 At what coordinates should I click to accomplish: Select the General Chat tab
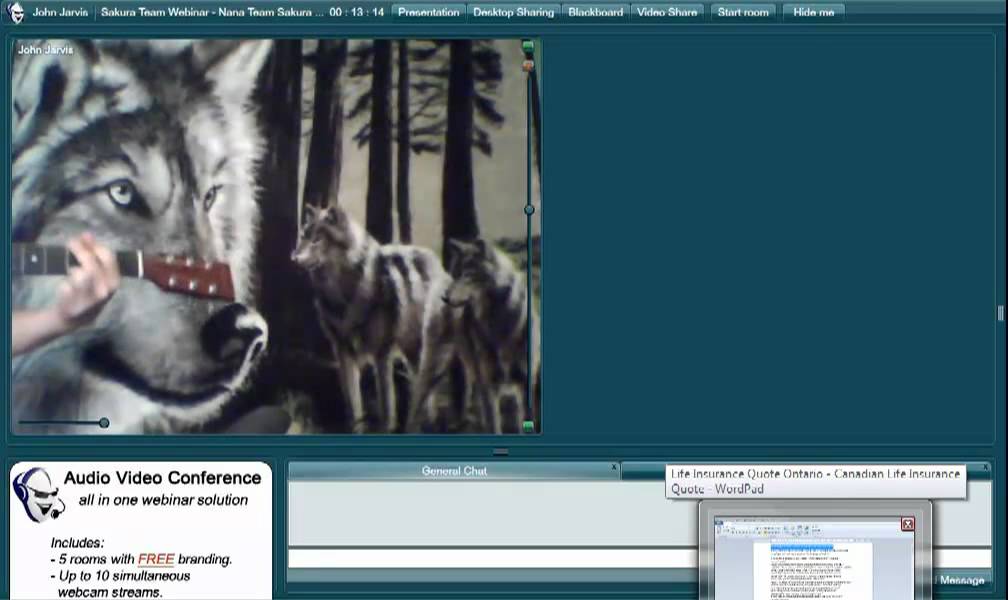pos(454,471)
